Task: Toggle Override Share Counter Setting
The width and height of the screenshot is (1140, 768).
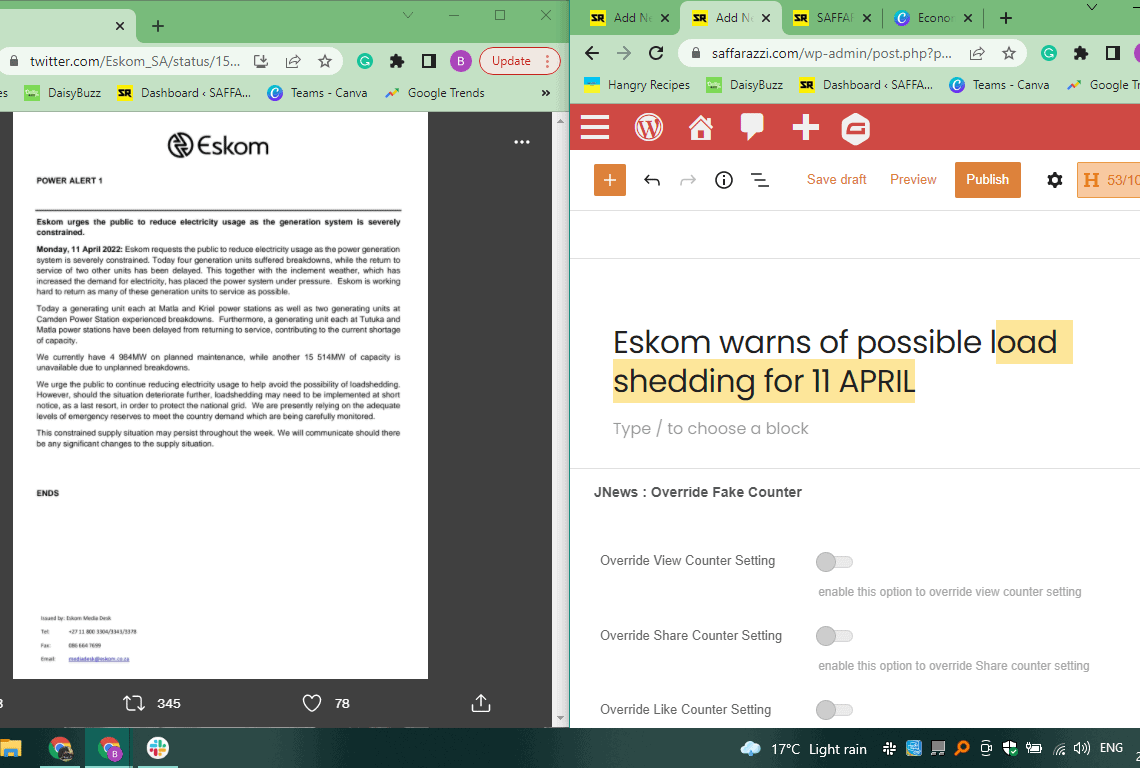Action: 834,636
